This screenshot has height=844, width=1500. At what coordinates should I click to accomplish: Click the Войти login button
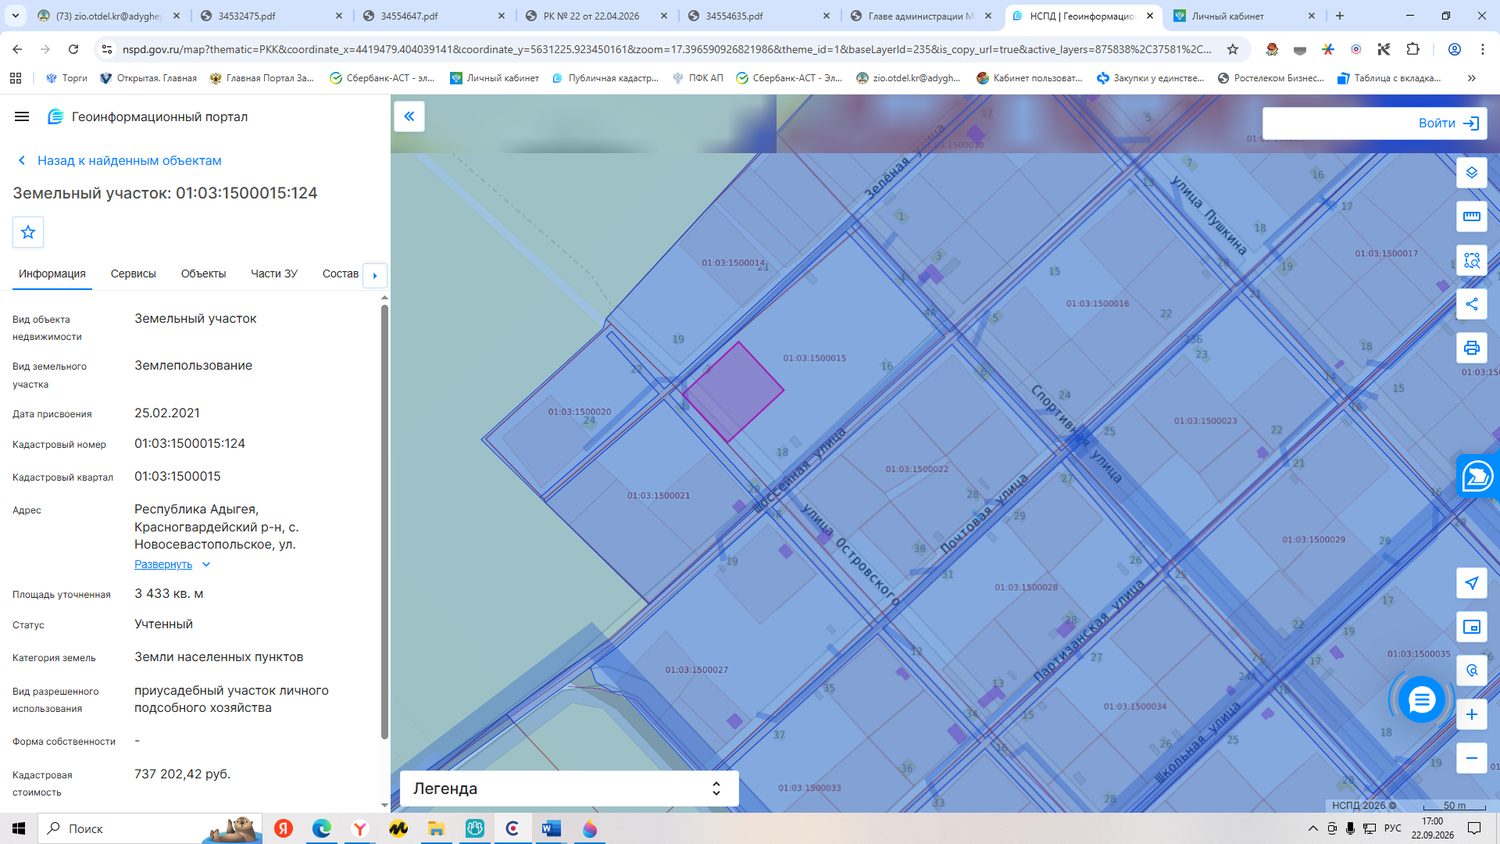pos(1448,123)
